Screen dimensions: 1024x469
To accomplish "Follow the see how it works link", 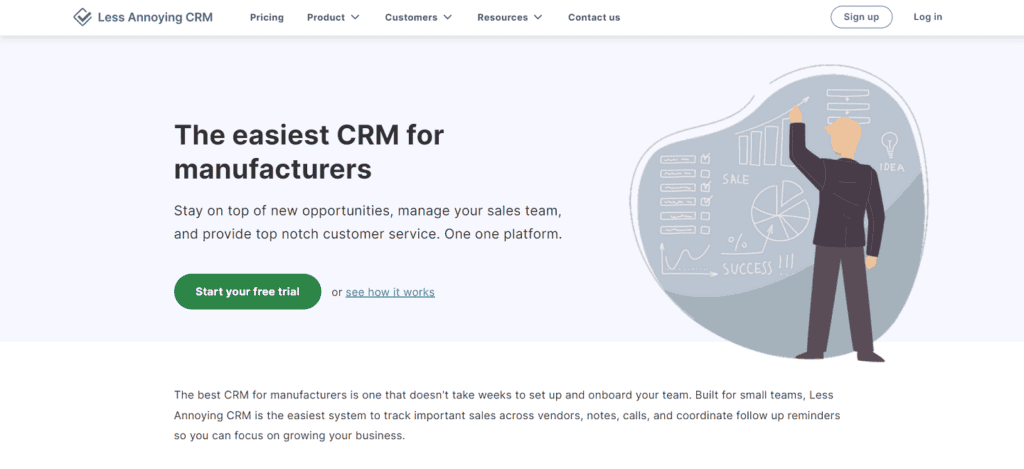I will [390, 292].
